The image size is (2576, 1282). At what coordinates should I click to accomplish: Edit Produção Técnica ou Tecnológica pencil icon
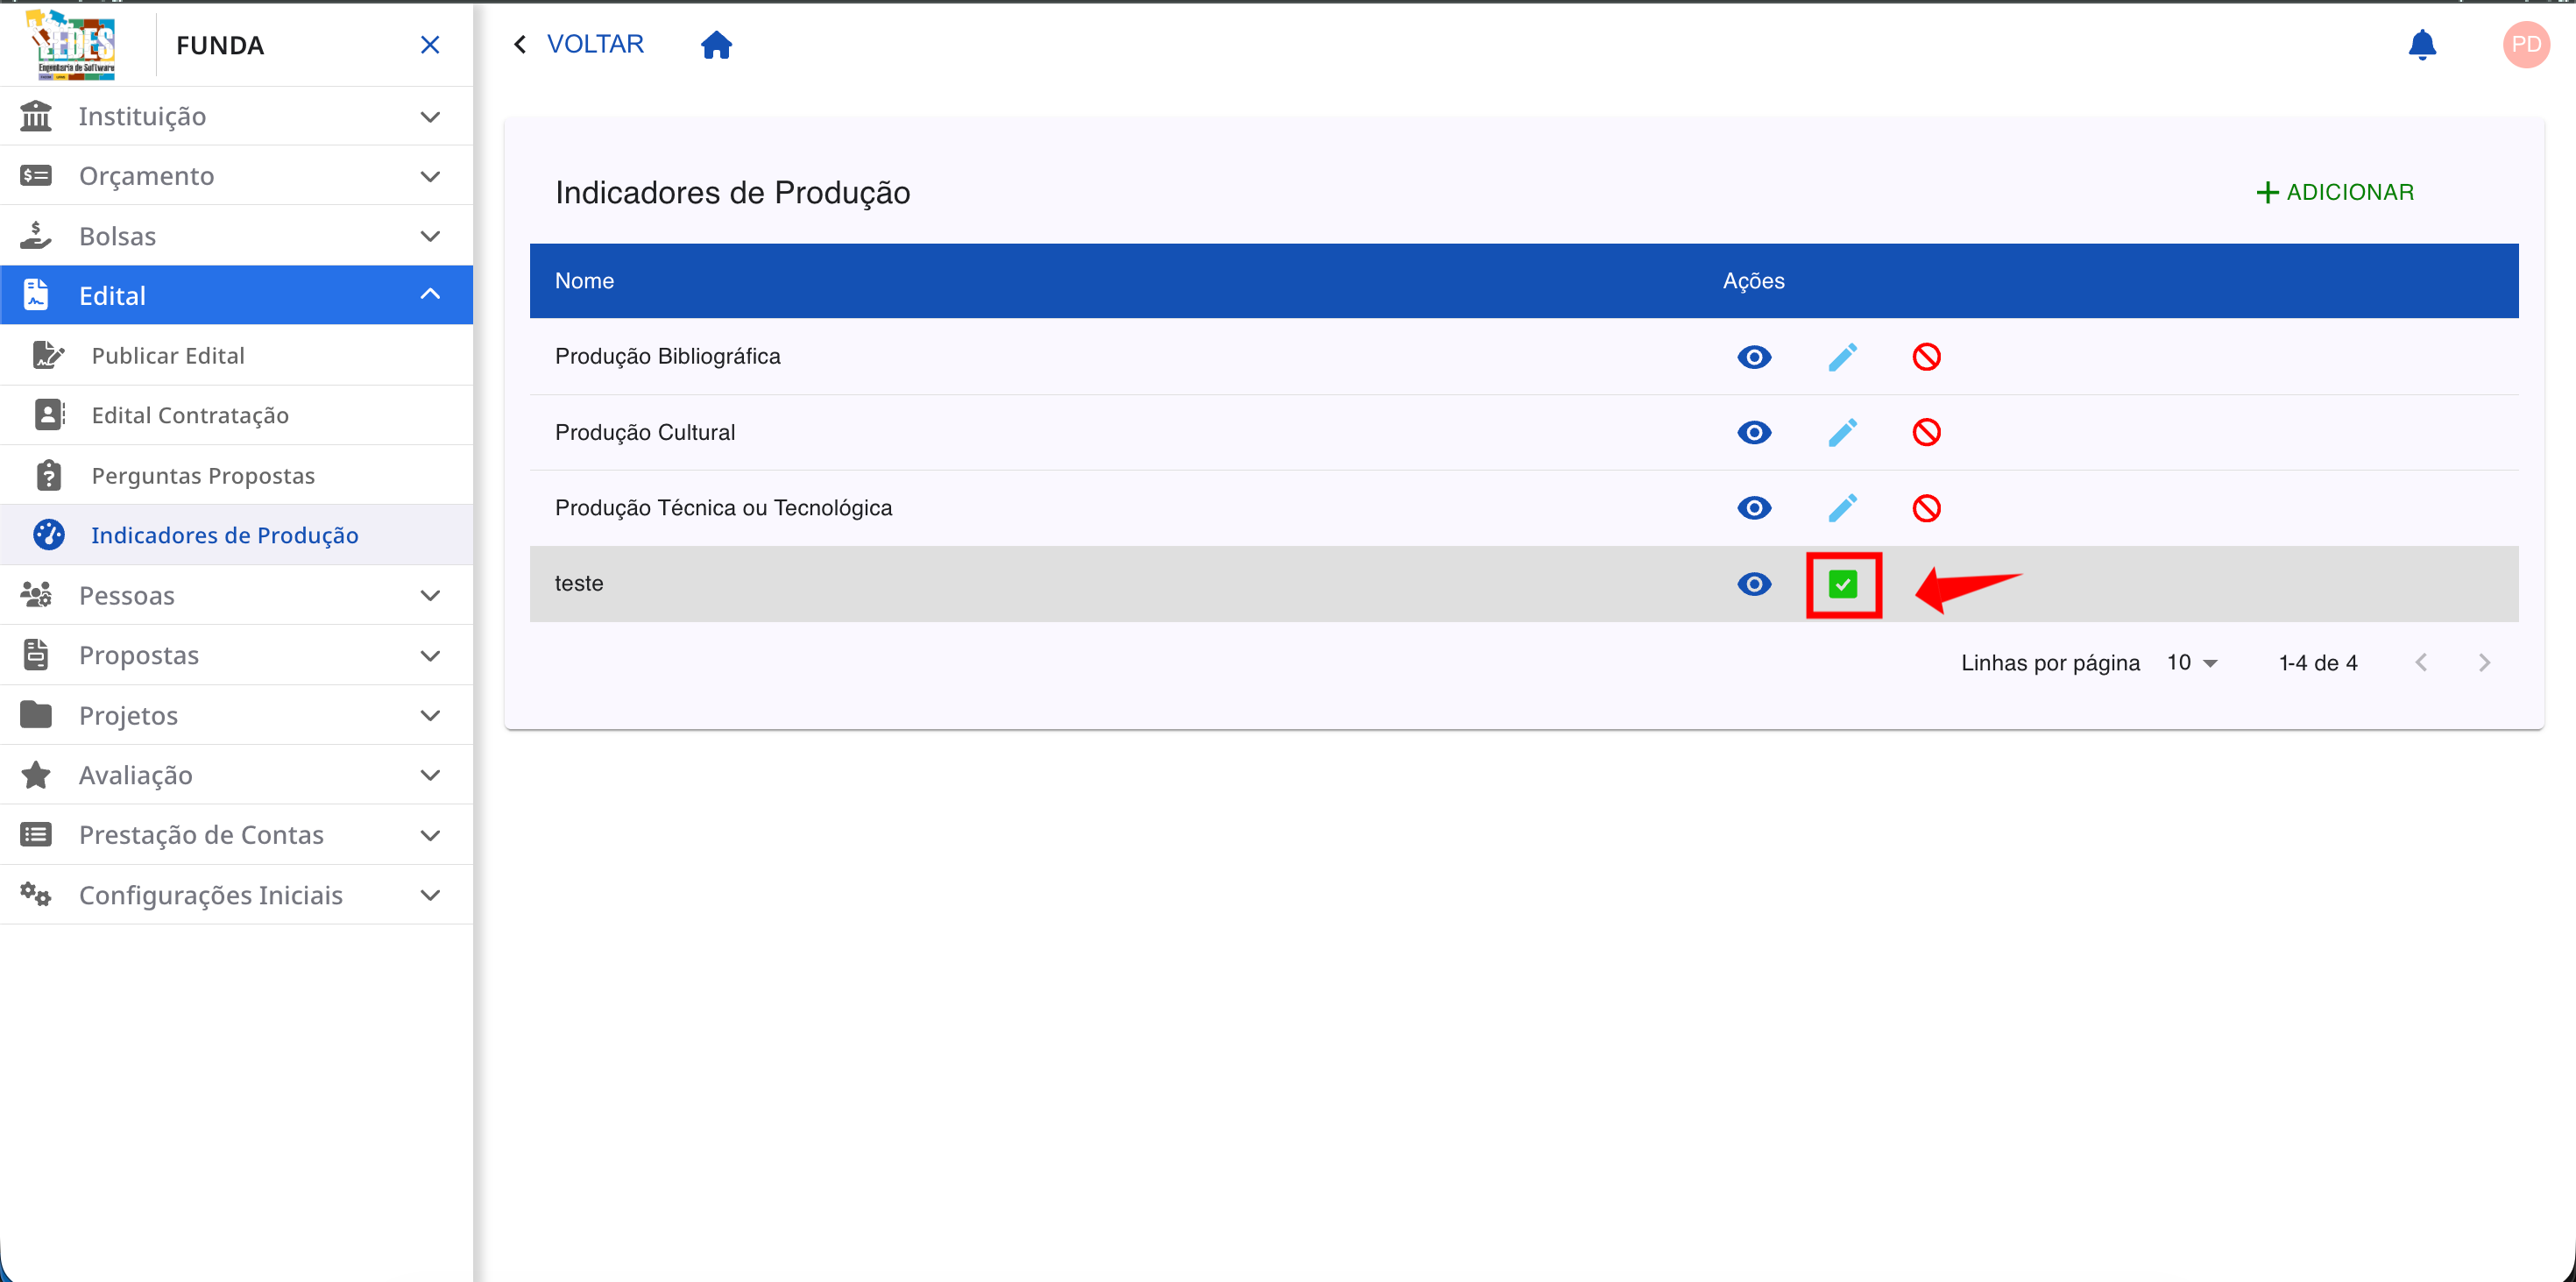(1842, 508)
